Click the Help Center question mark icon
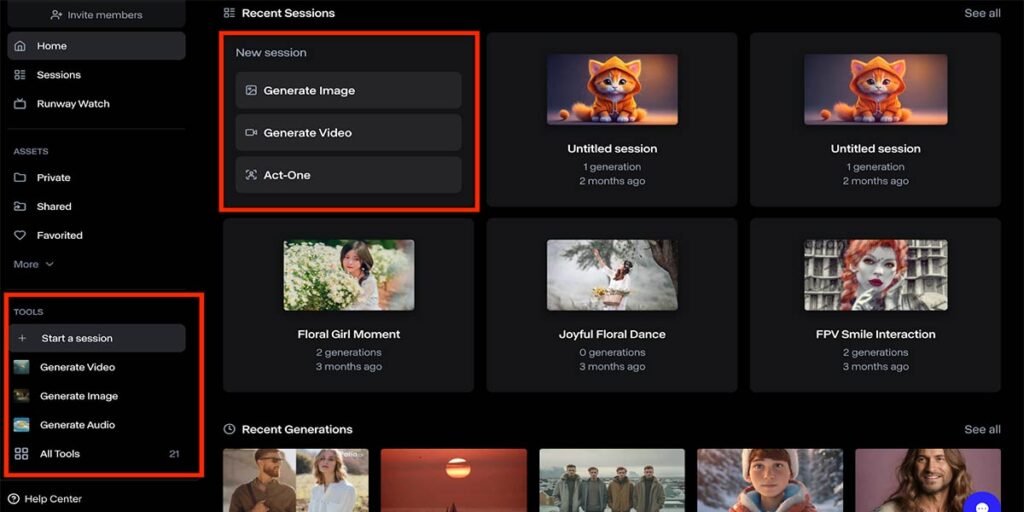Viewport: 1024px width, 512px height. tap(14, 499)
